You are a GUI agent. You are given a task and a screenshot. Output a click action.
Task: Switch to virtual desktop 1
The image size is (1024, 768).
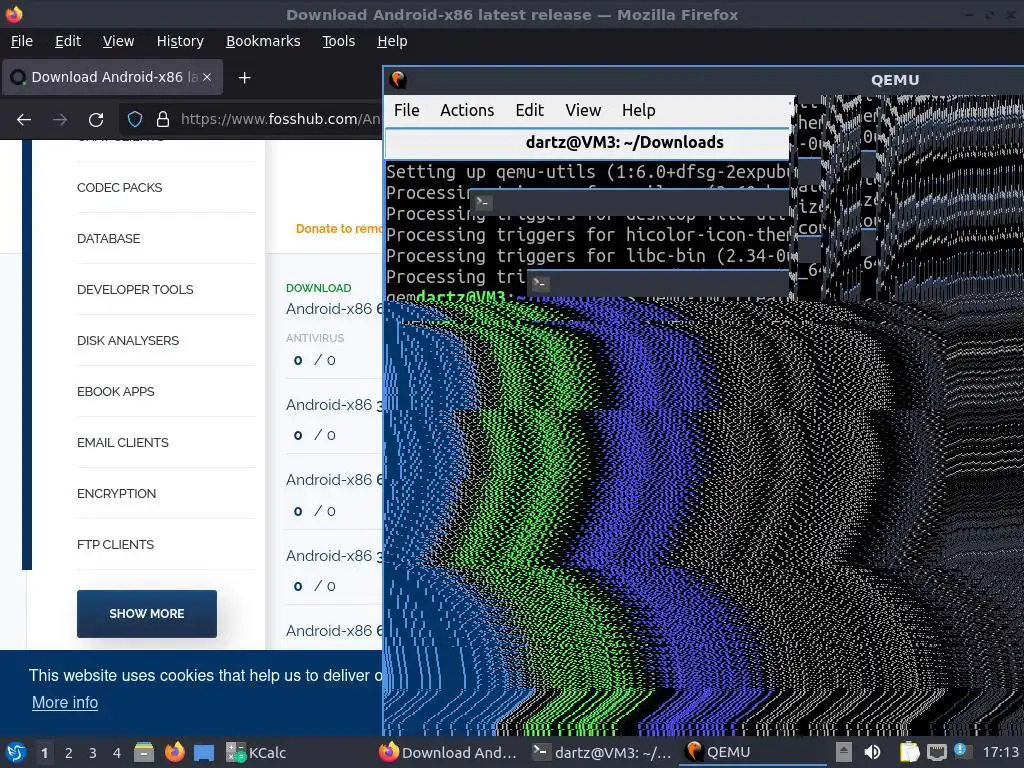[x=44, y=753]
